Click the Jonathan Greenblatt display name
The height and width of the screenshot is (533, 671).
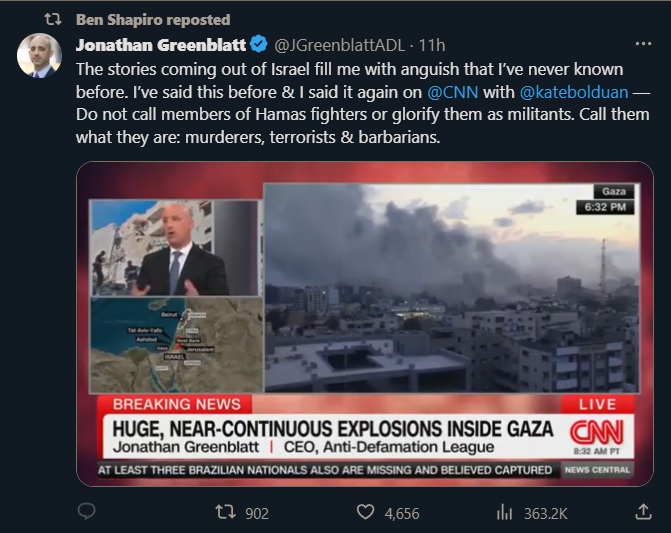161,45
